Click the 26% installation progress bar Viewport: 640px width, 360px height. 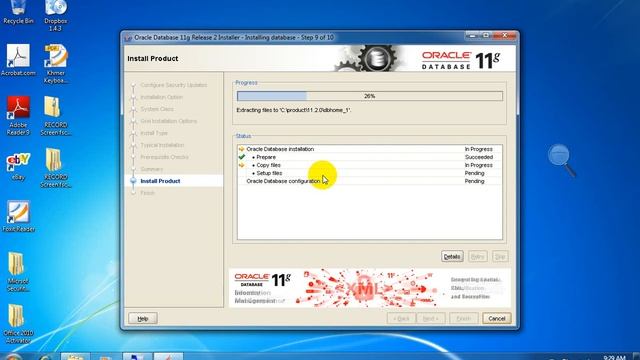click(370, 96)
